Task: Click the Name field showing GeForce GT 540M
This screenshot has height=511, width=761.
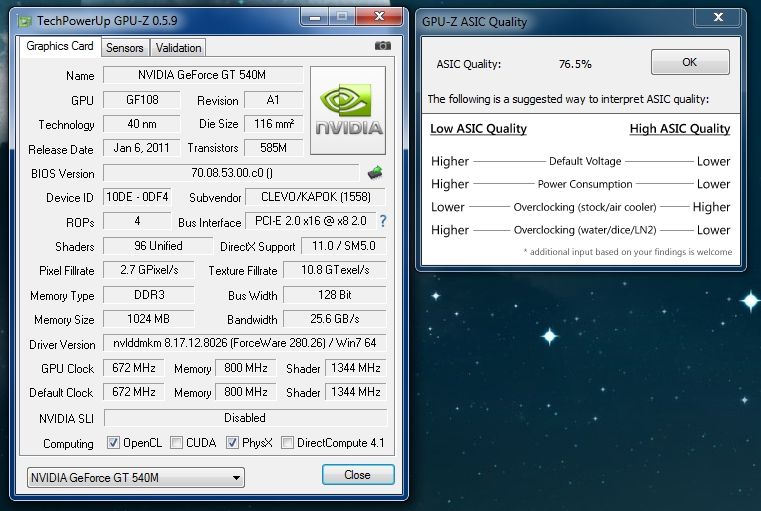Action: coord(202,75)
